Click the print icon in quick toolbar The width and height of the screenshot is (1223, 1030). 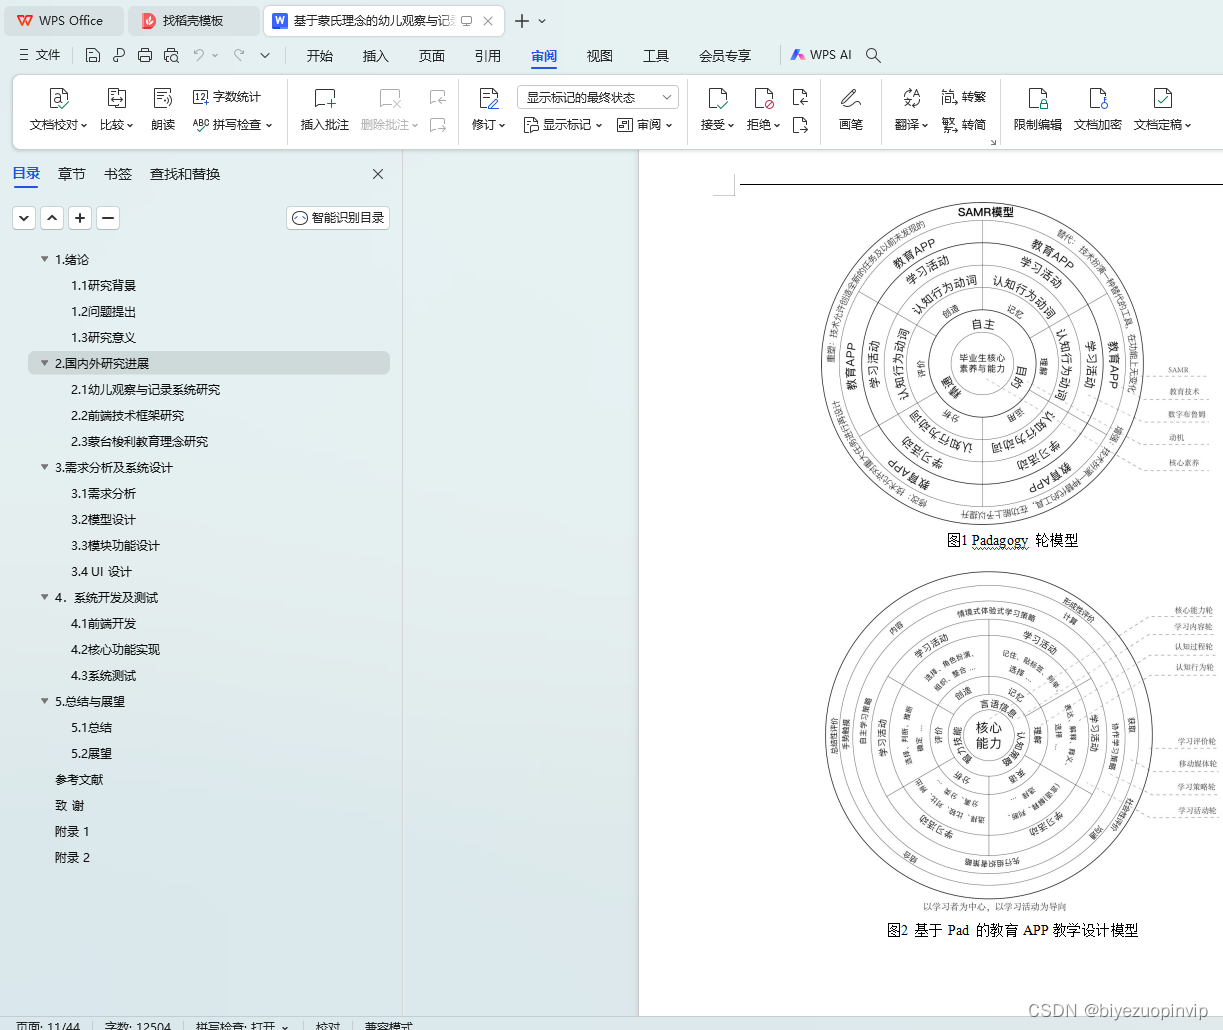(145, 55)
